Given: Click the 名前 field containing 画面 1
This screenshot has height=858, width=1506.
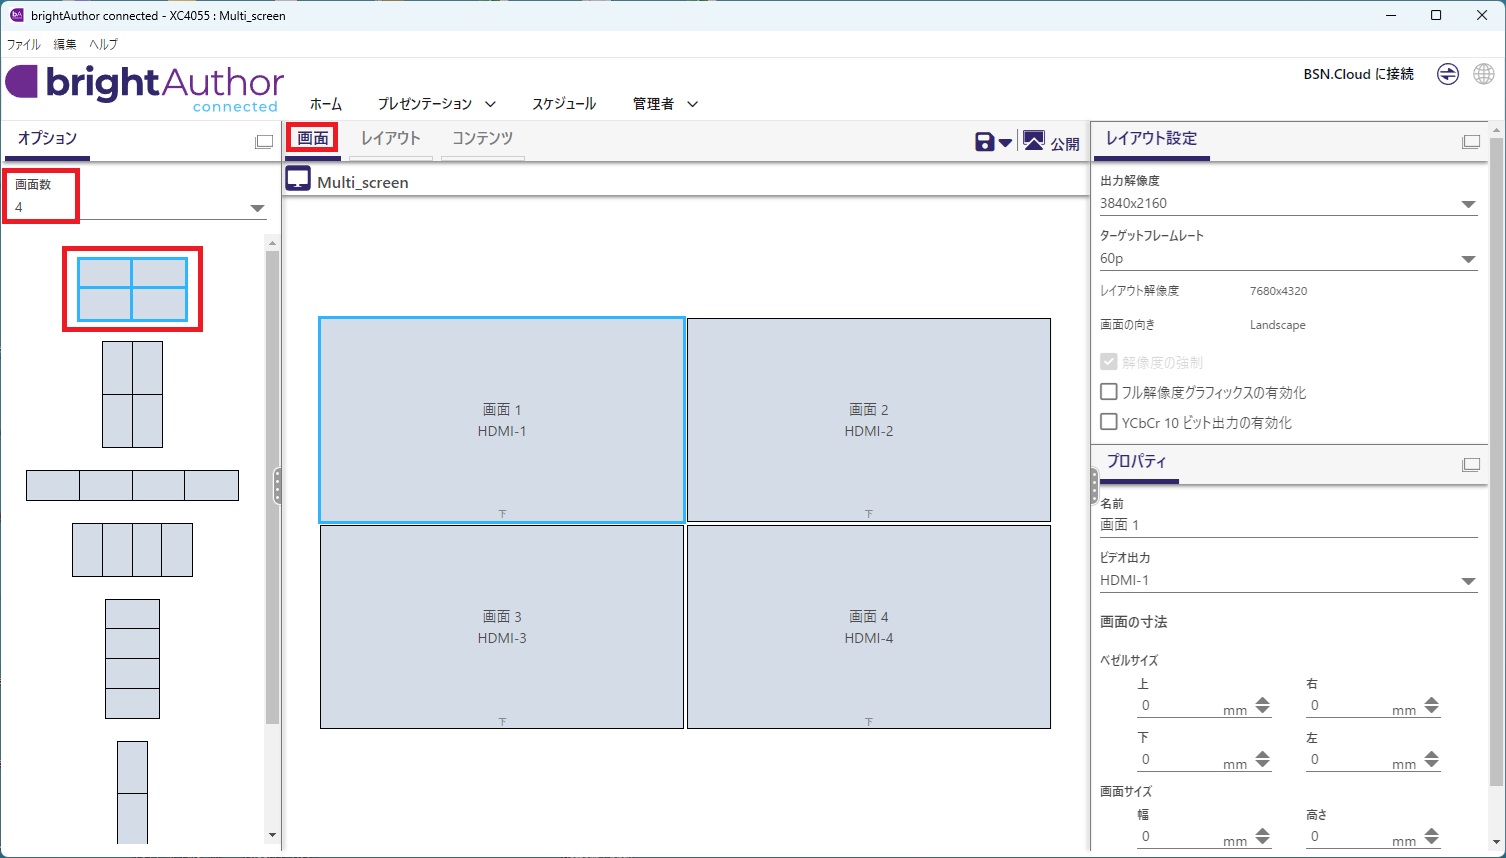Looking at the screenshot, I should coord(1288,525).
